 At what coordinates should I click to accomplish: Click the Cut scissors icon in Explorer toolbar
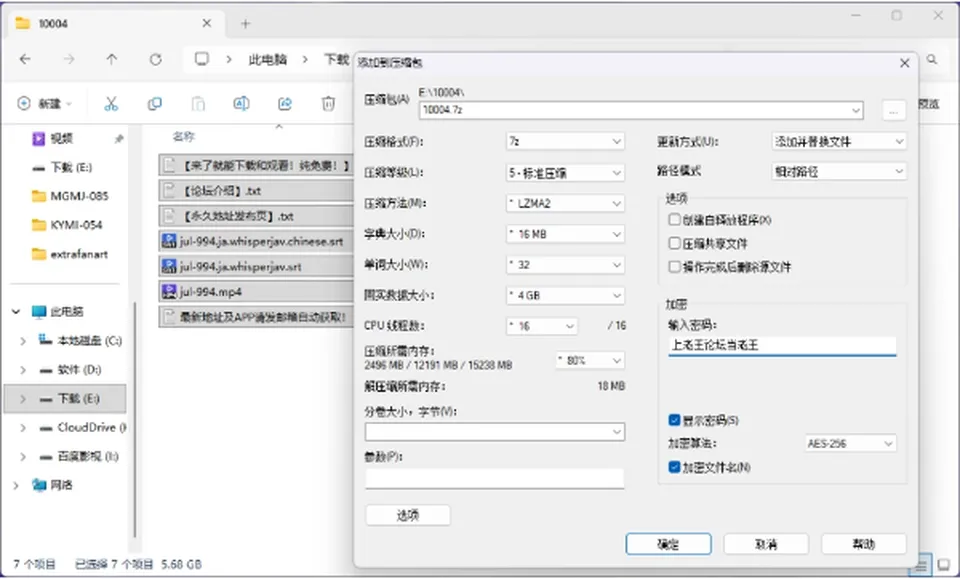(111, 103)
